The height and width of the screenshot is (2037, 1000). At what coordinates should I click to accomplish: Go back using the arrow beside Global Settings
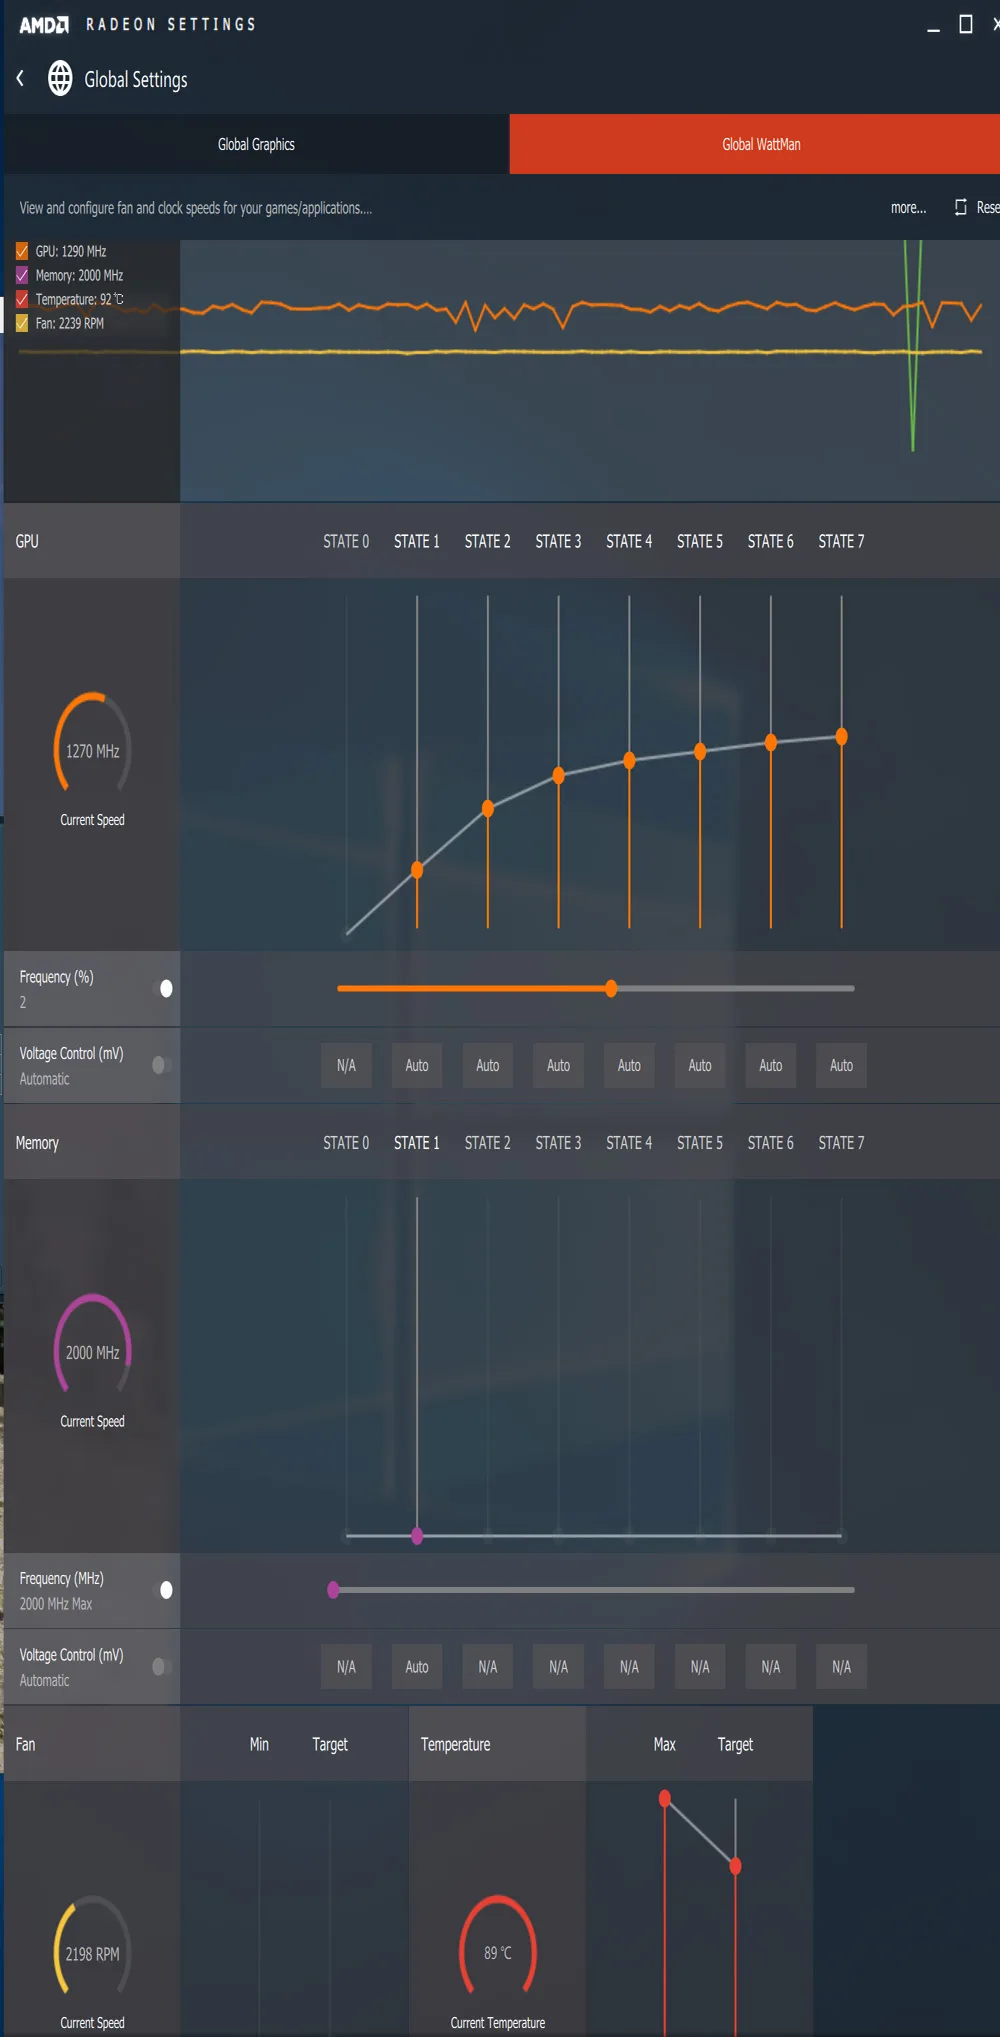[x=20, y=78]
